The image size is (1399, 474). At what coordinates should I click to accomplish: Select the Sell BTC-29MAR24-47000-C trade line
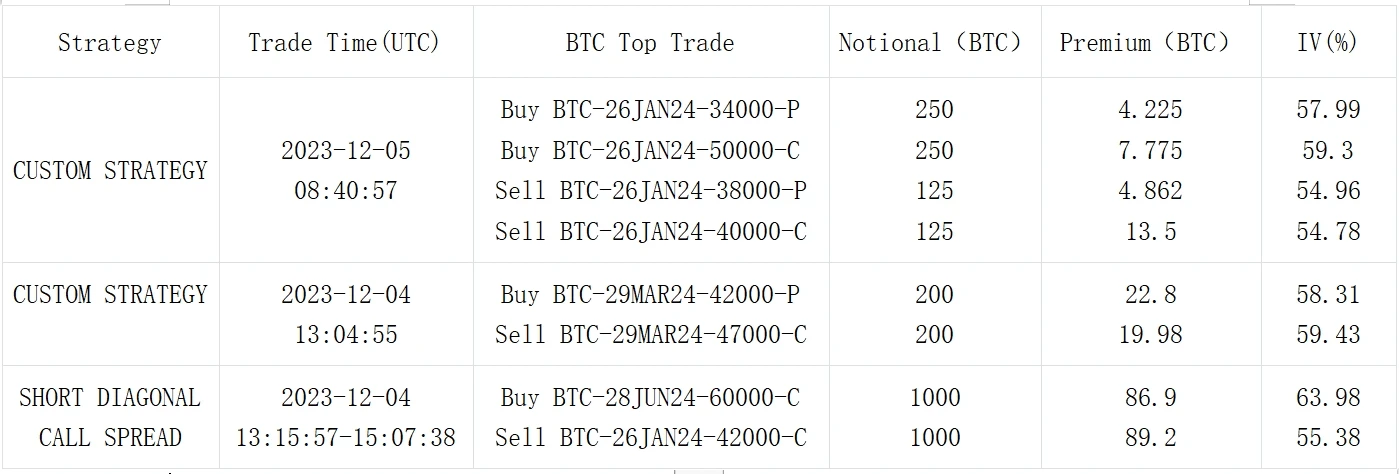[x=650, y=335]
